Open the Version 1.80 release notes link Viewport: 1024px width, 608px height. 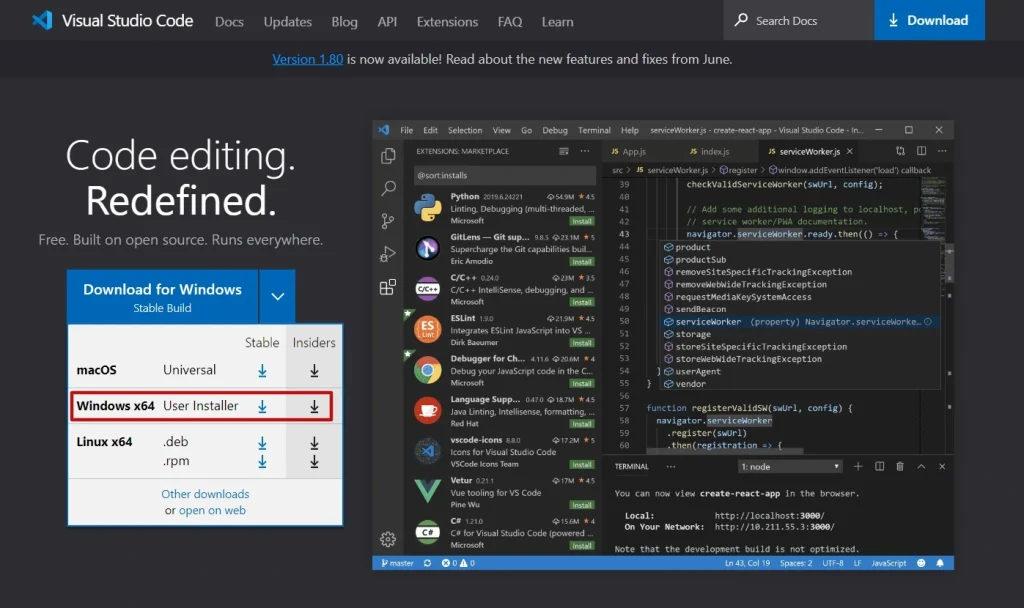tap(307, 59)
